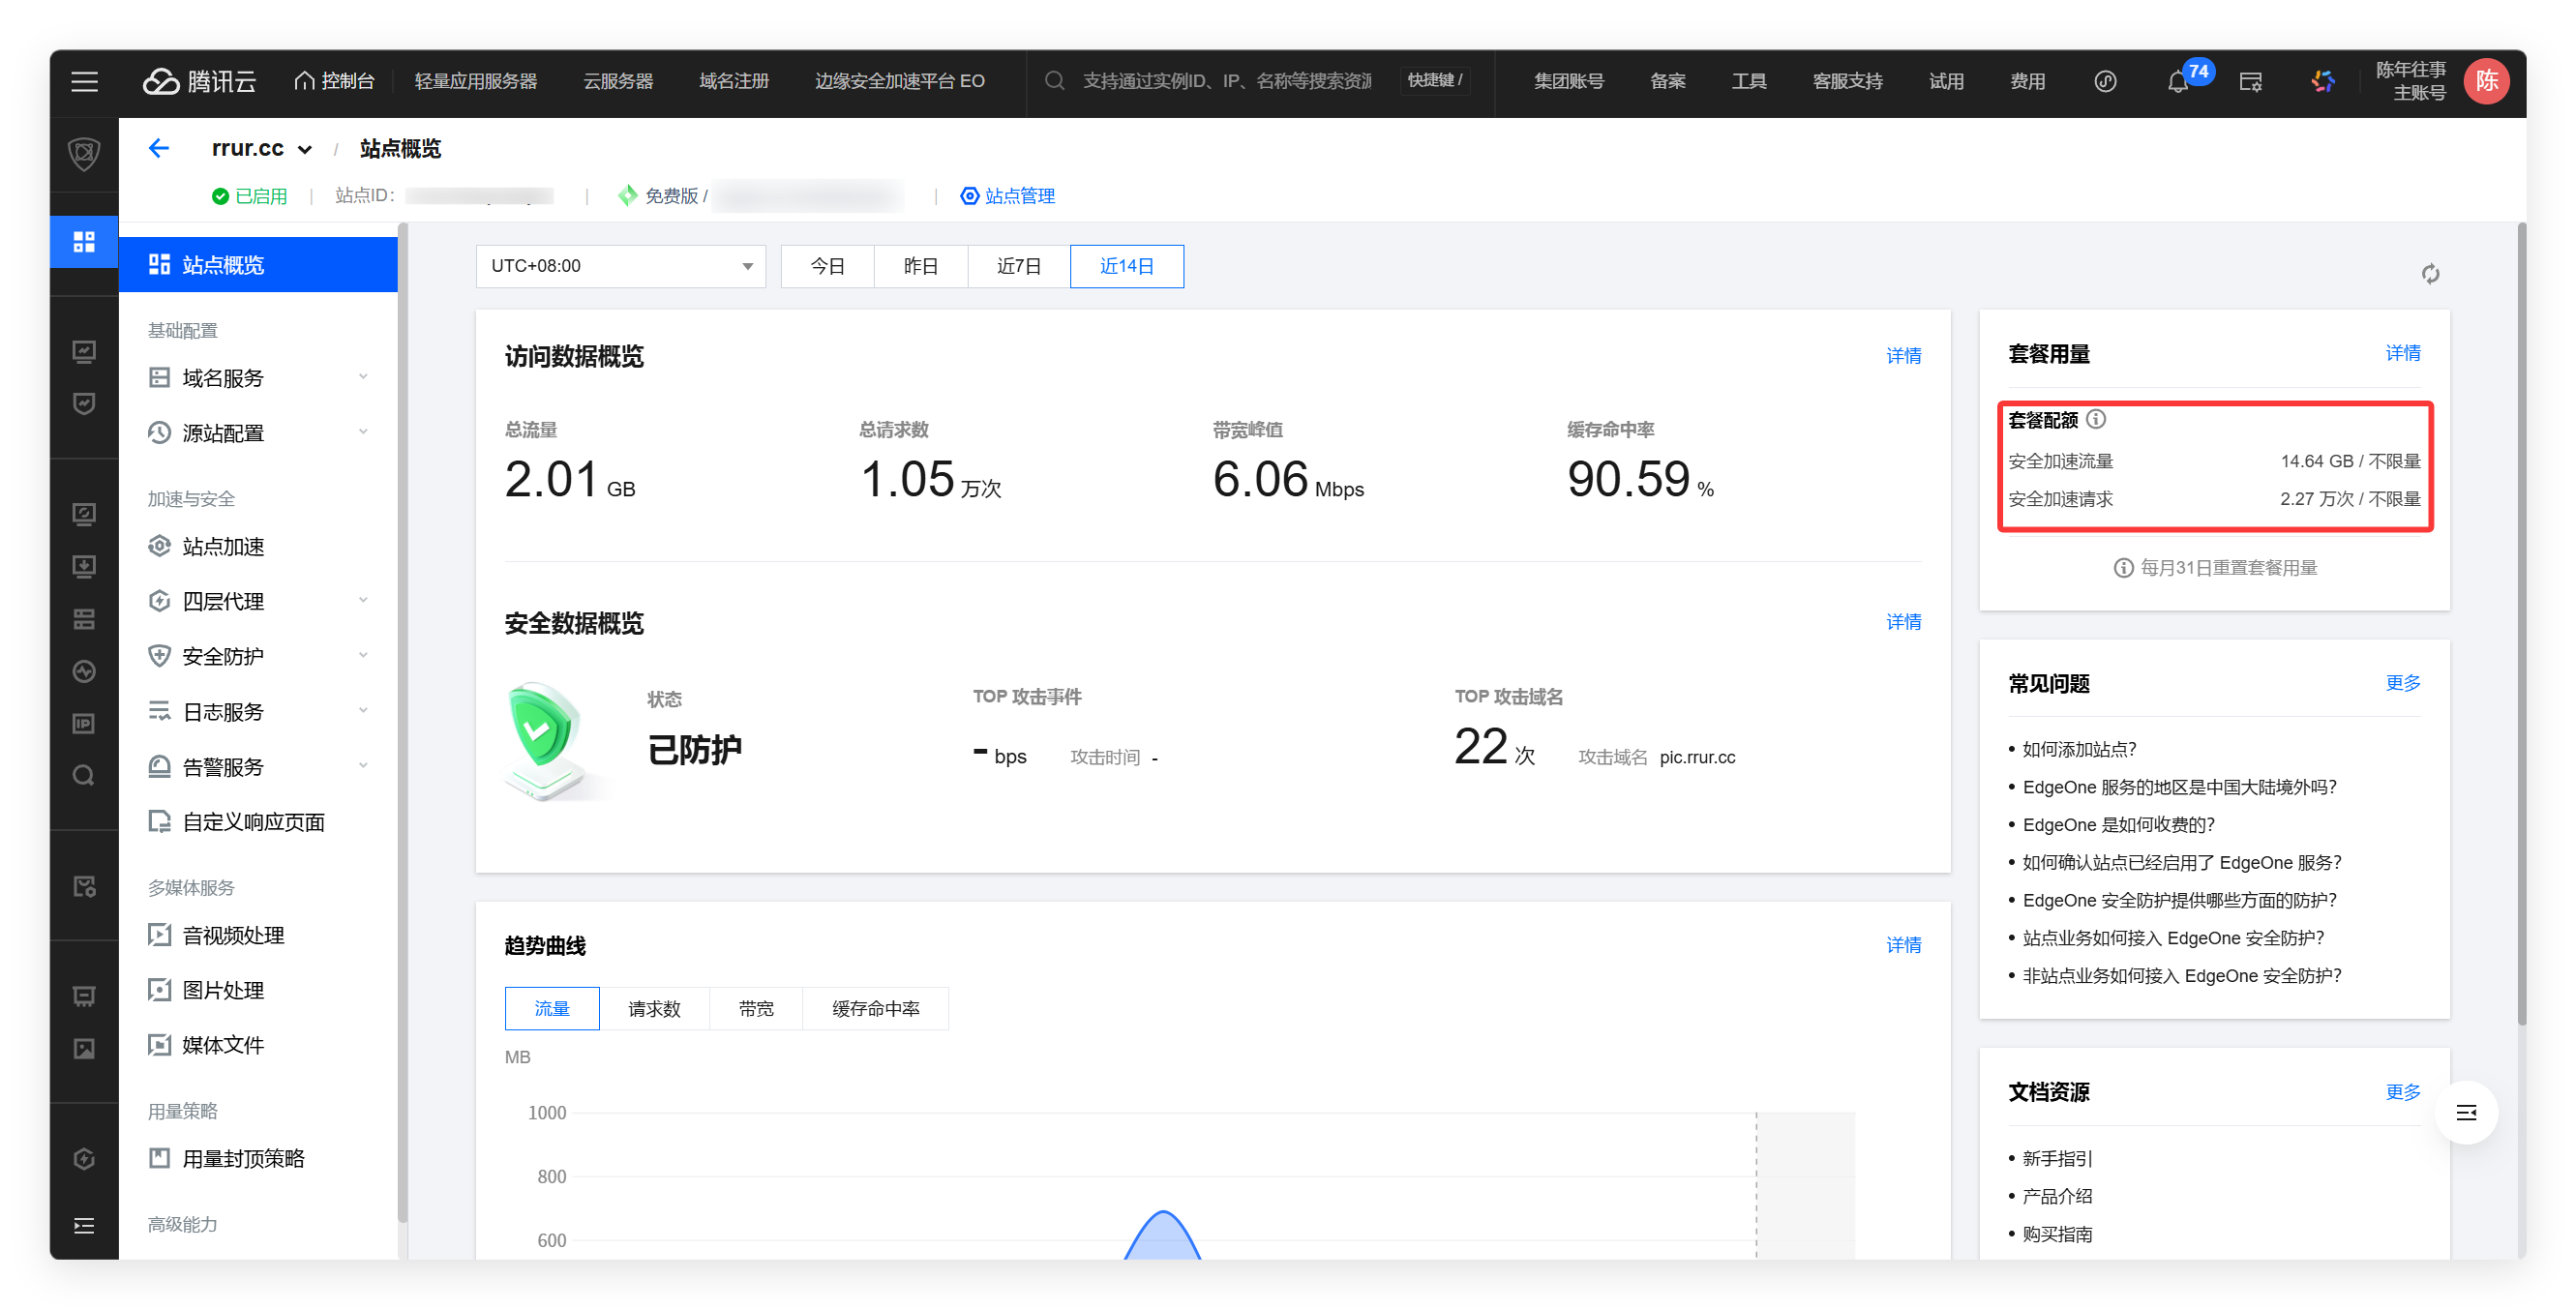Expand 四层代理 menu
Image resolution: width=2576 pixels, height=1309 pixels.
tap(258, 602)
